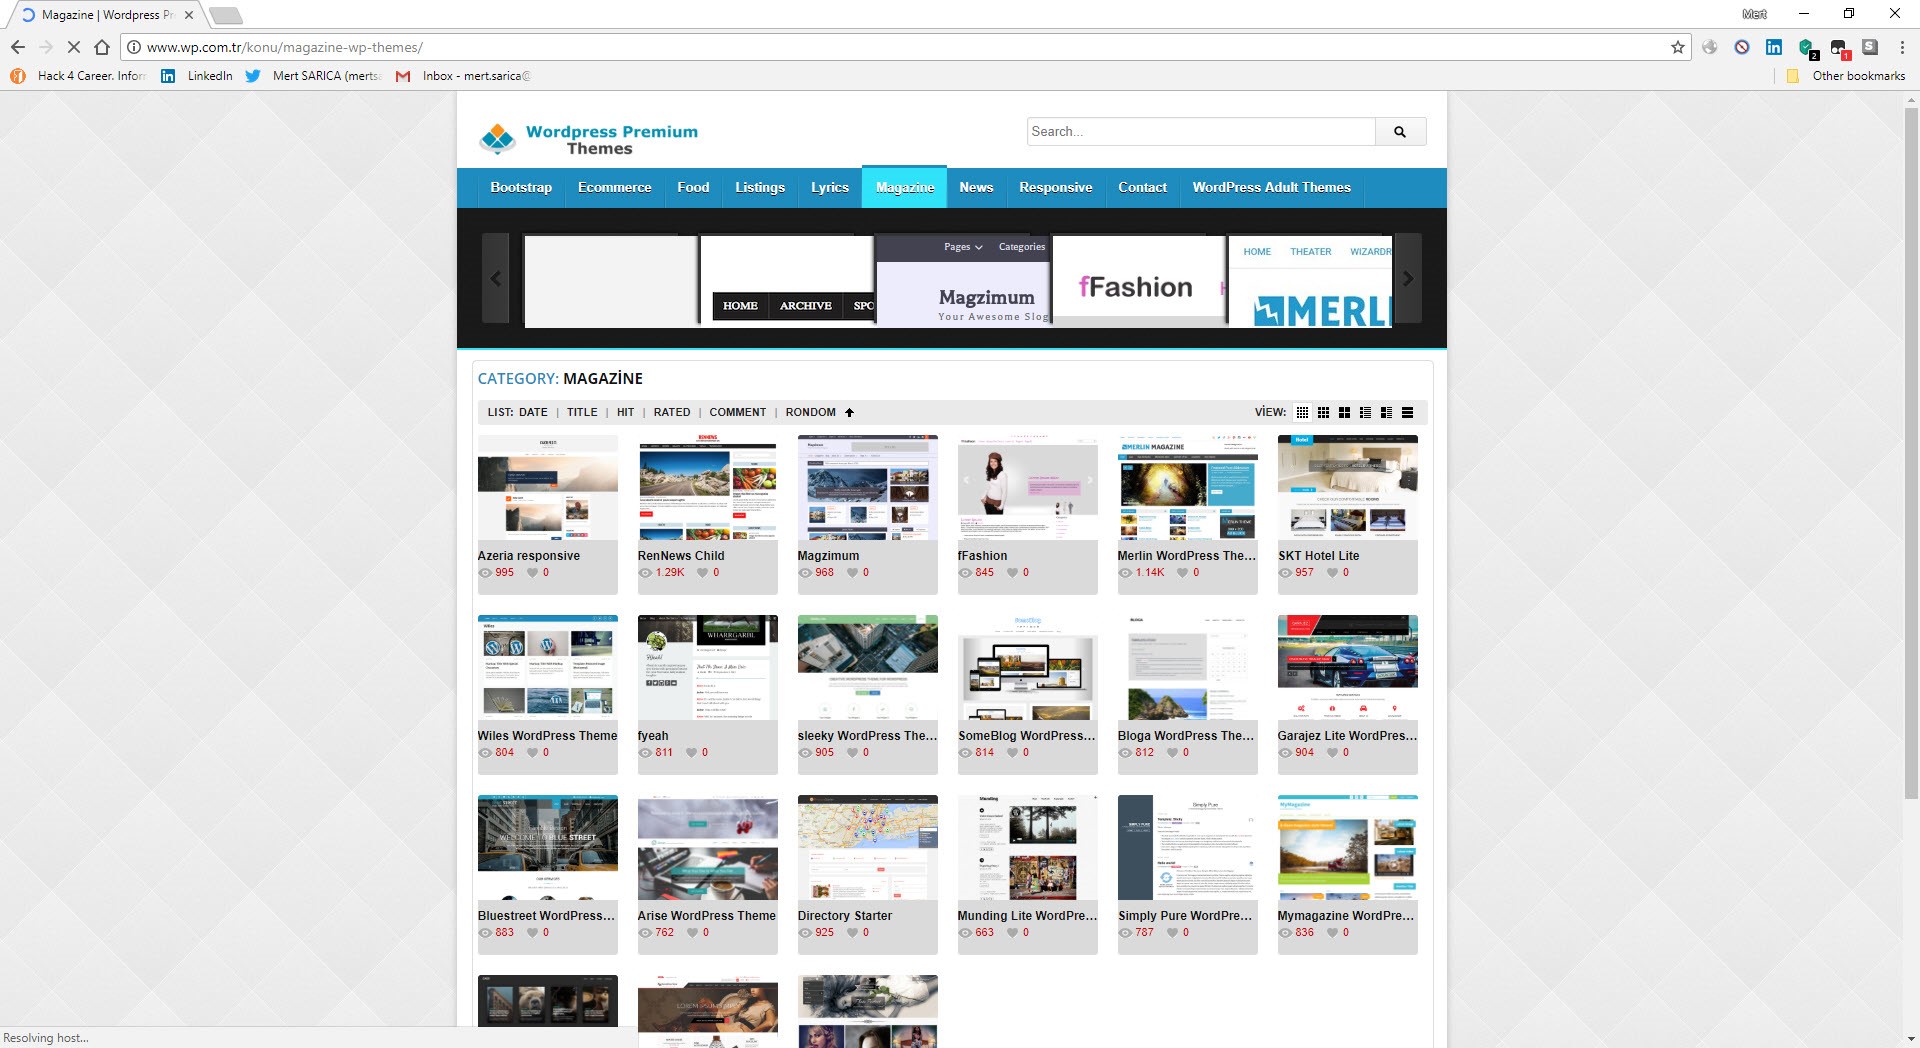
Task: Open Garajez Lite WordPress title
Action: coord(1347,736)
